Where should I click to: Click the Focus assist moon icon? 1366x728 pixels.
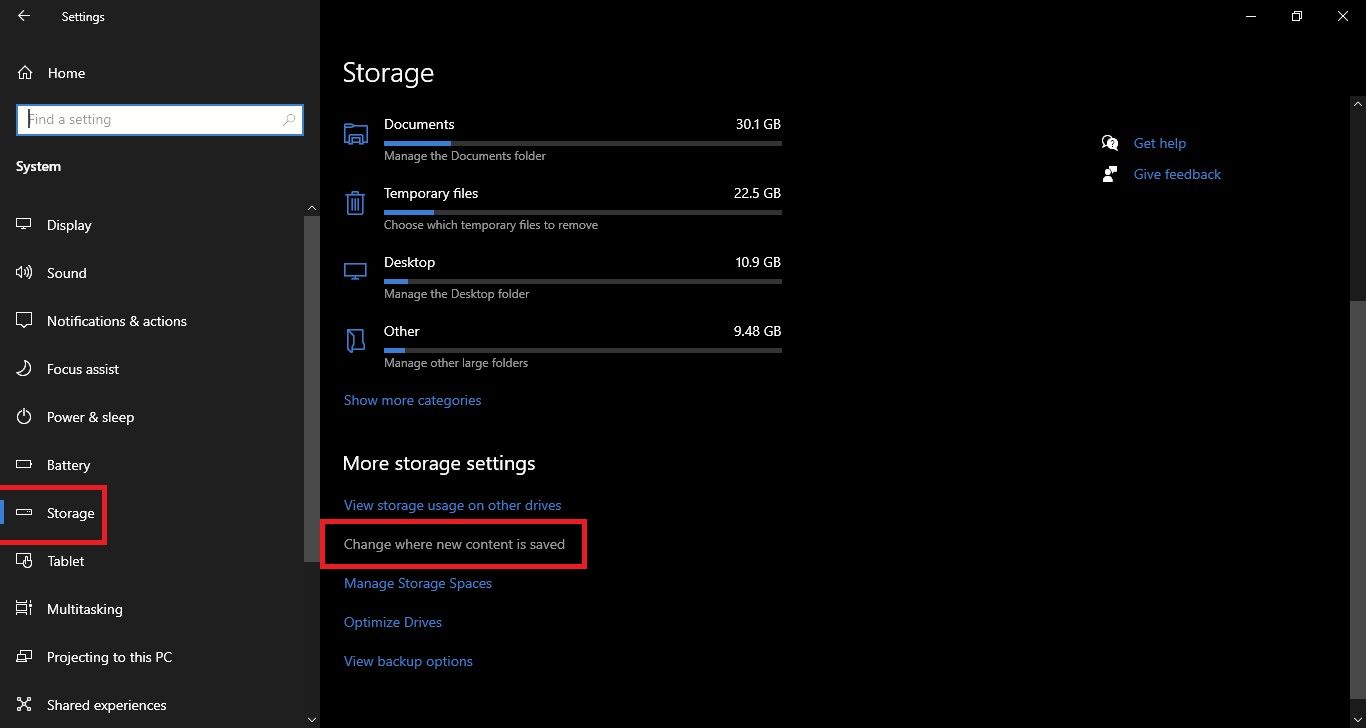(x=24, y=369)
